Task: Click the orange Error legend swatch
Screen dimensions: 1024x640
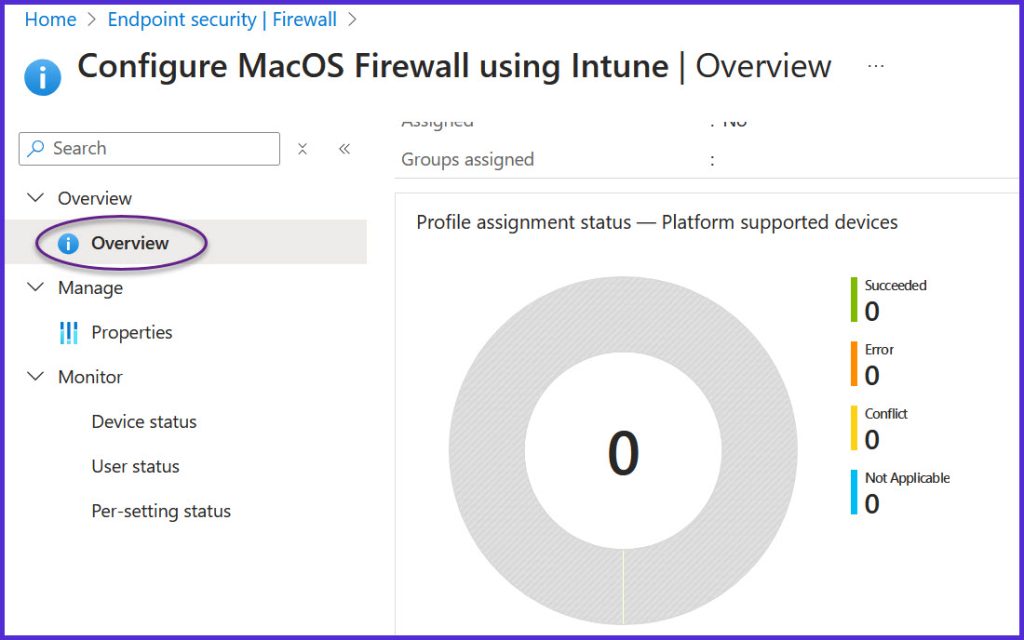Action: 854,364
